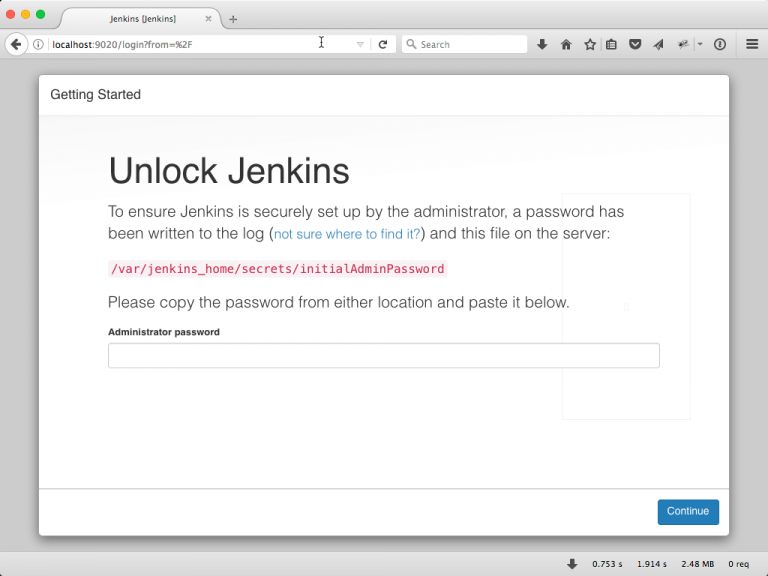768x576 pixels.
Task: Open the Firefox downloads arrow in toolbar
Action: (x=542, y=44)
